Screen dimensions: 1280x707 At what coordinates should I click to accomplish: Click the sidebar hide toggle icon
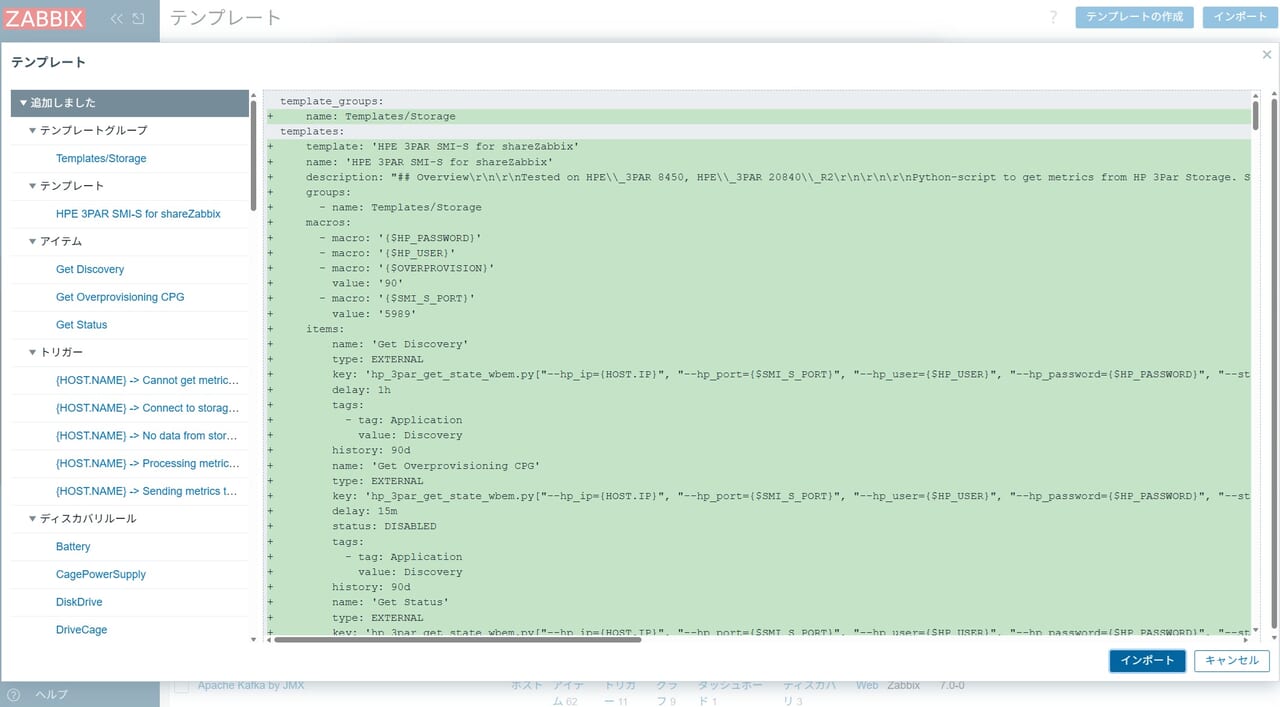138,18
